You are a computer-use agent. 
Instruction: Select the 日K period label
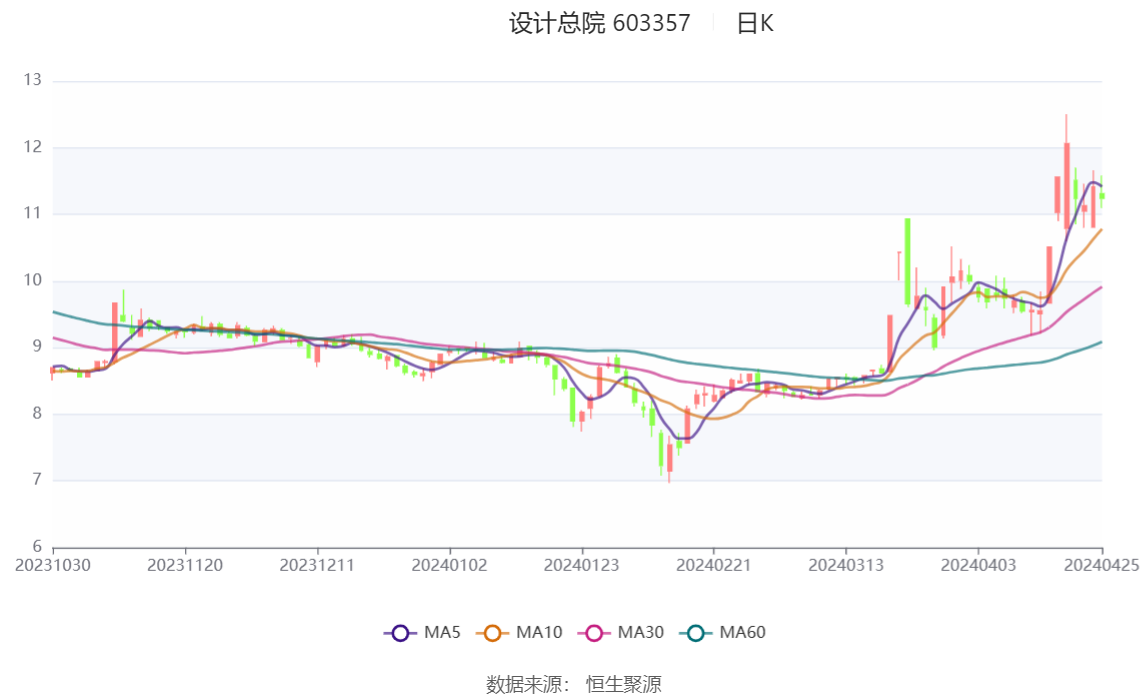(x=755, y=23)
